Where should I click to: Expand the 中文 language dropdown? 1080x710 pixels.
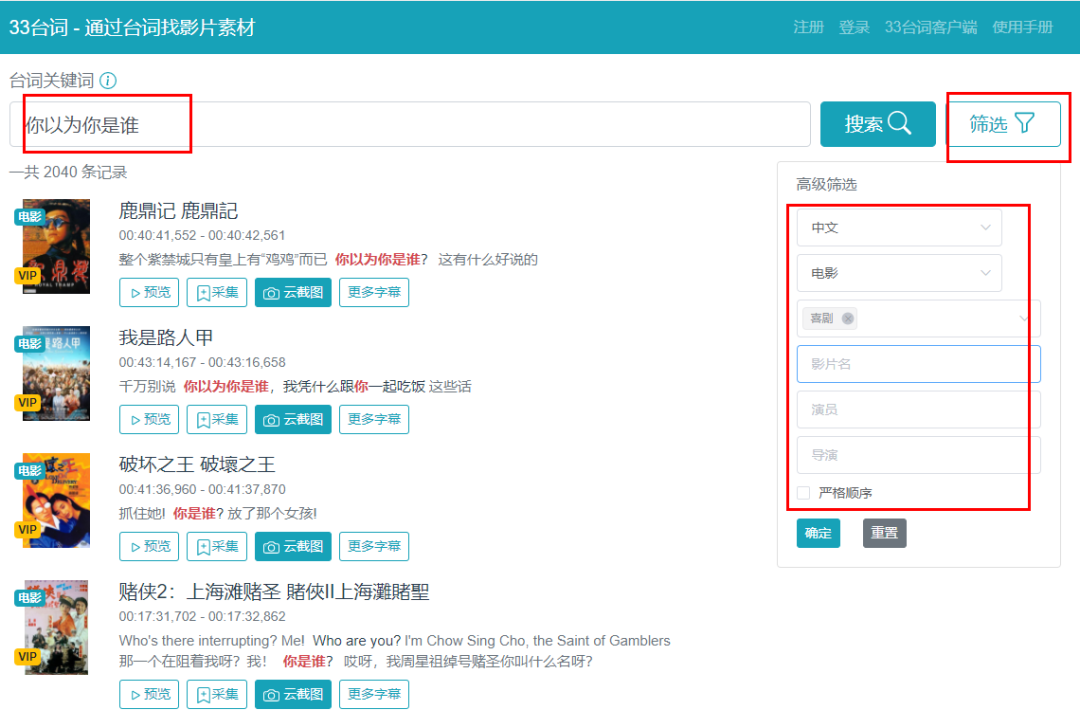898,228
